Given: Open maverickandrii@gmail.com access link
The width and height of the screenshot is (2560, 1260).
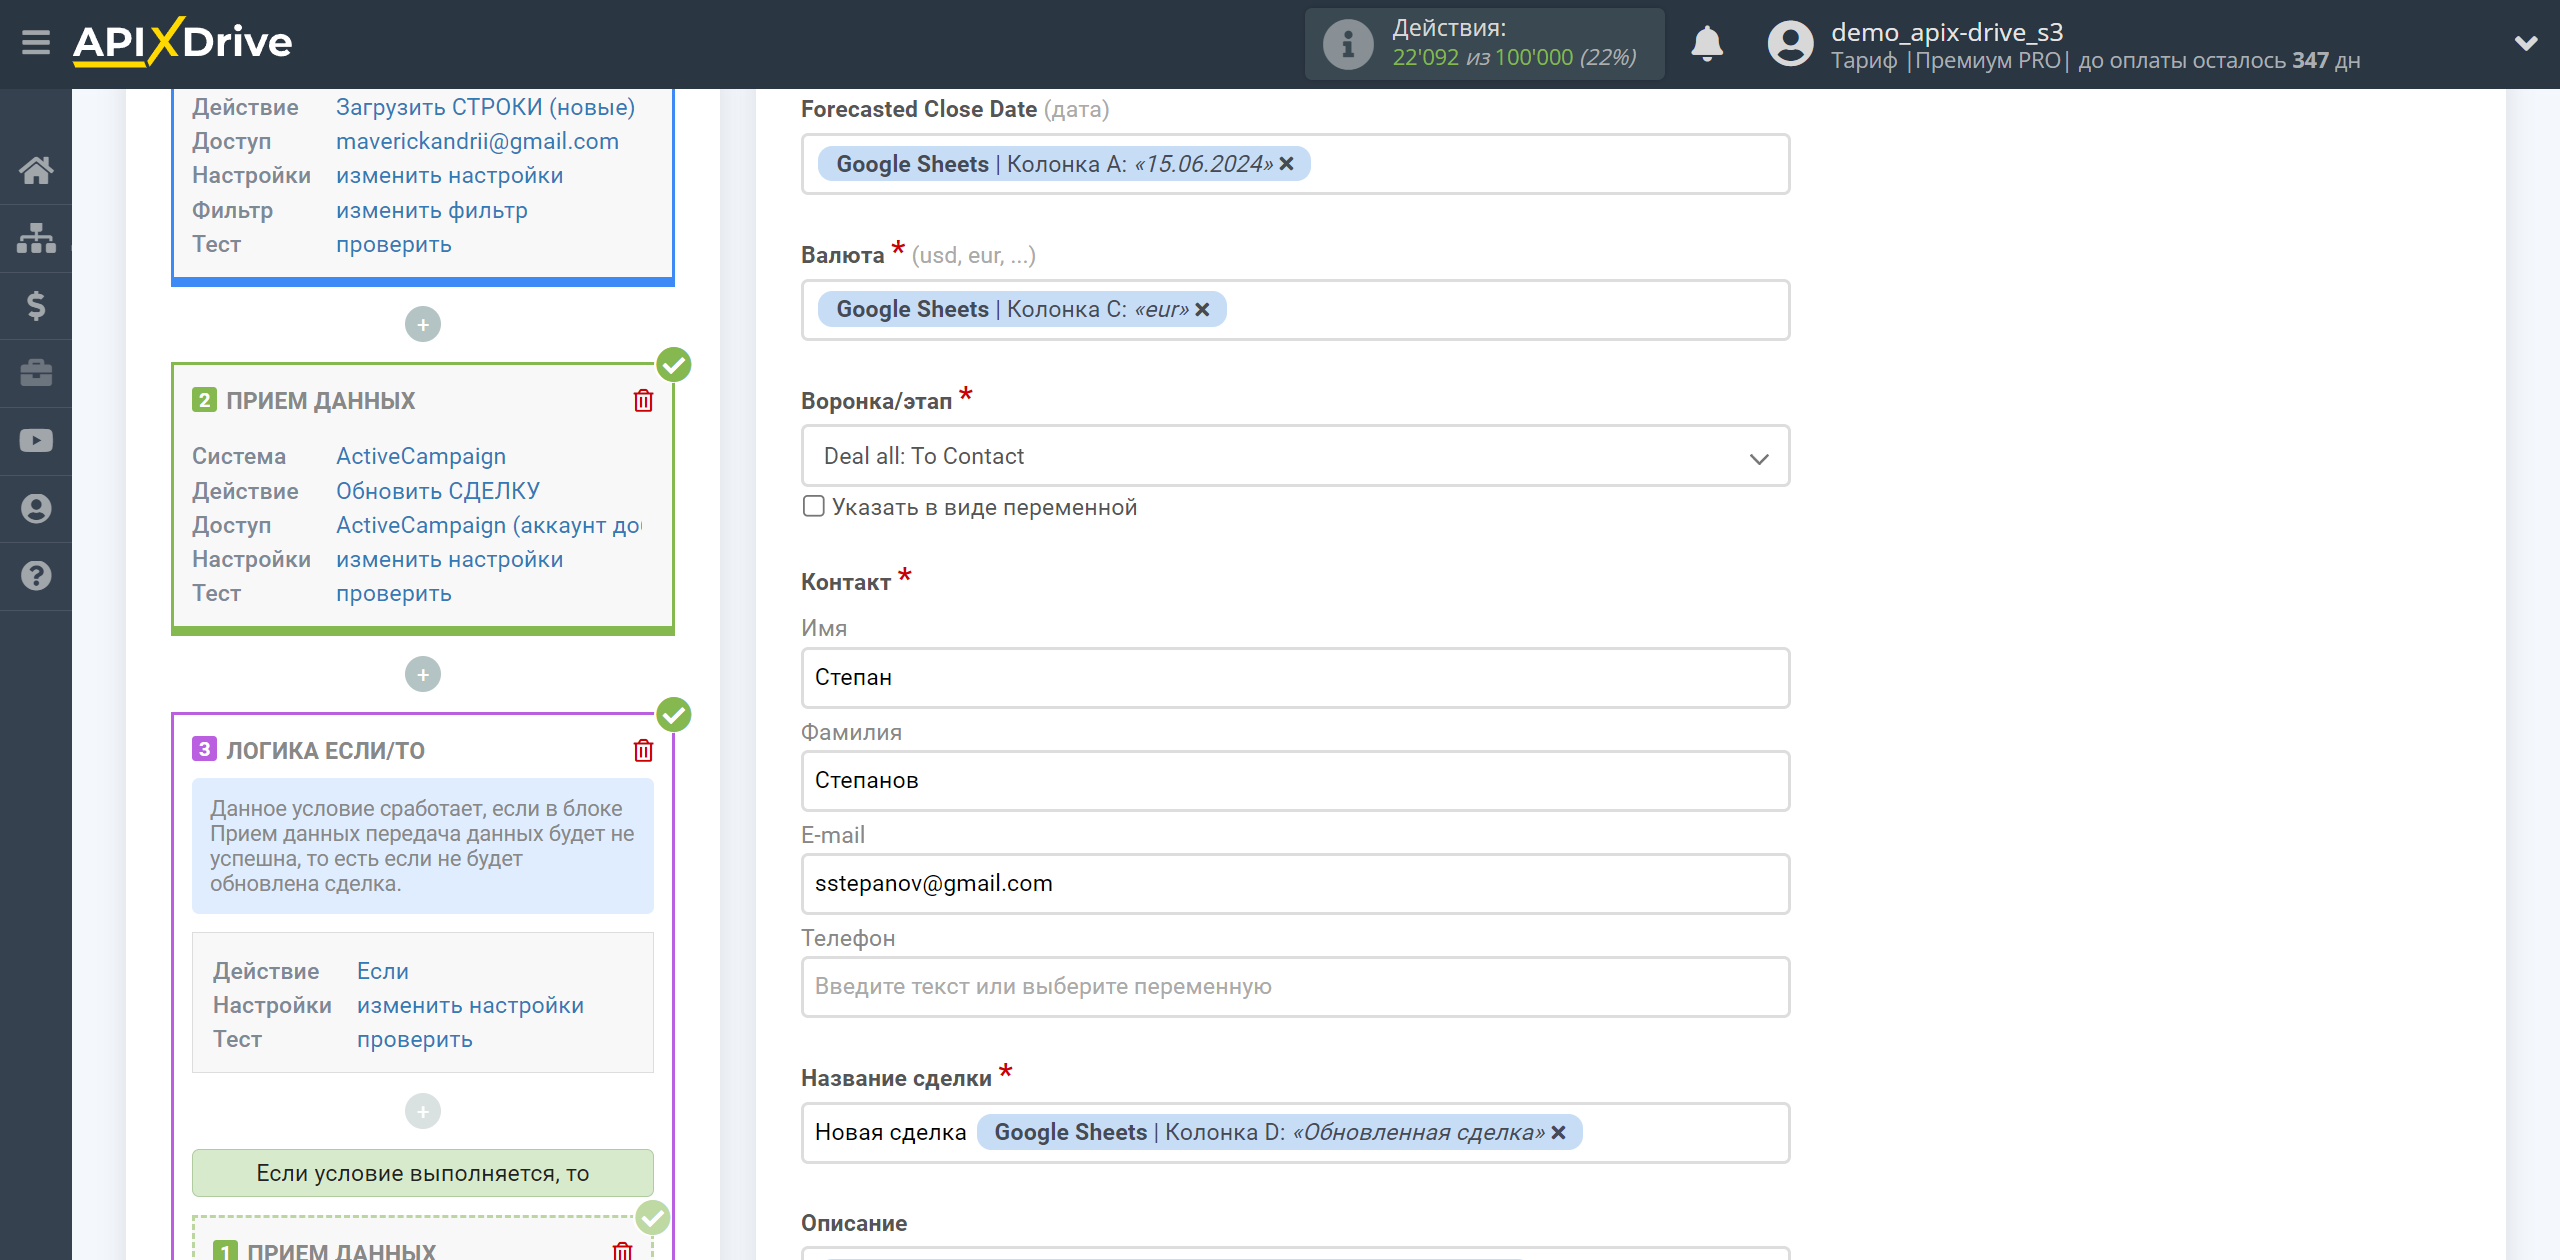Looking at the screenshot, I should (477, 141).
